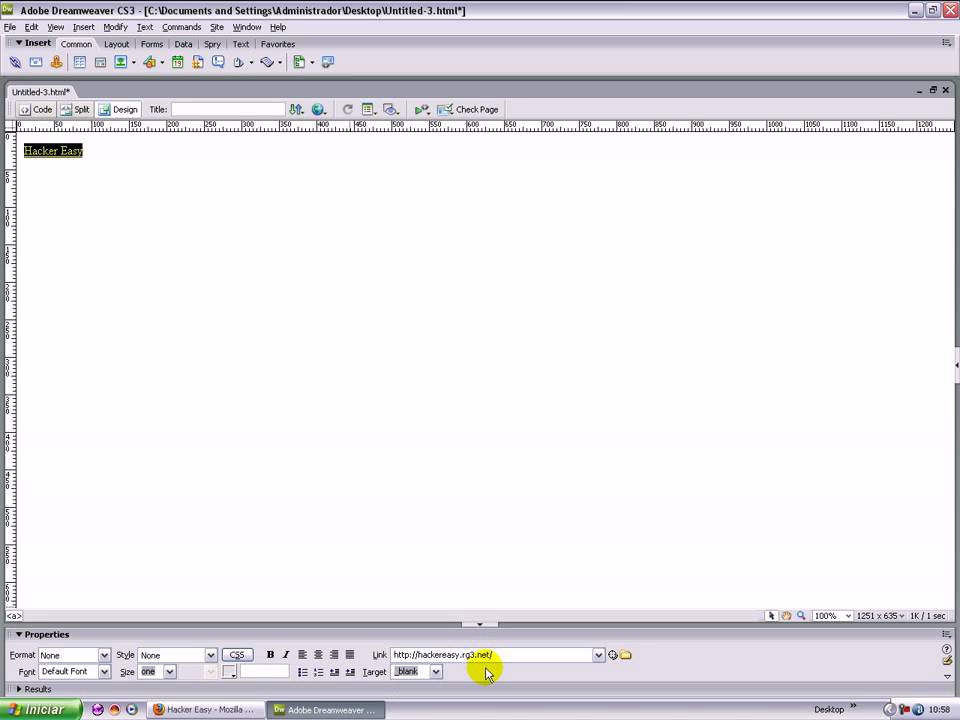Toggle Ordered List
The width and height of the screenshot is (960, 720).
318,672
